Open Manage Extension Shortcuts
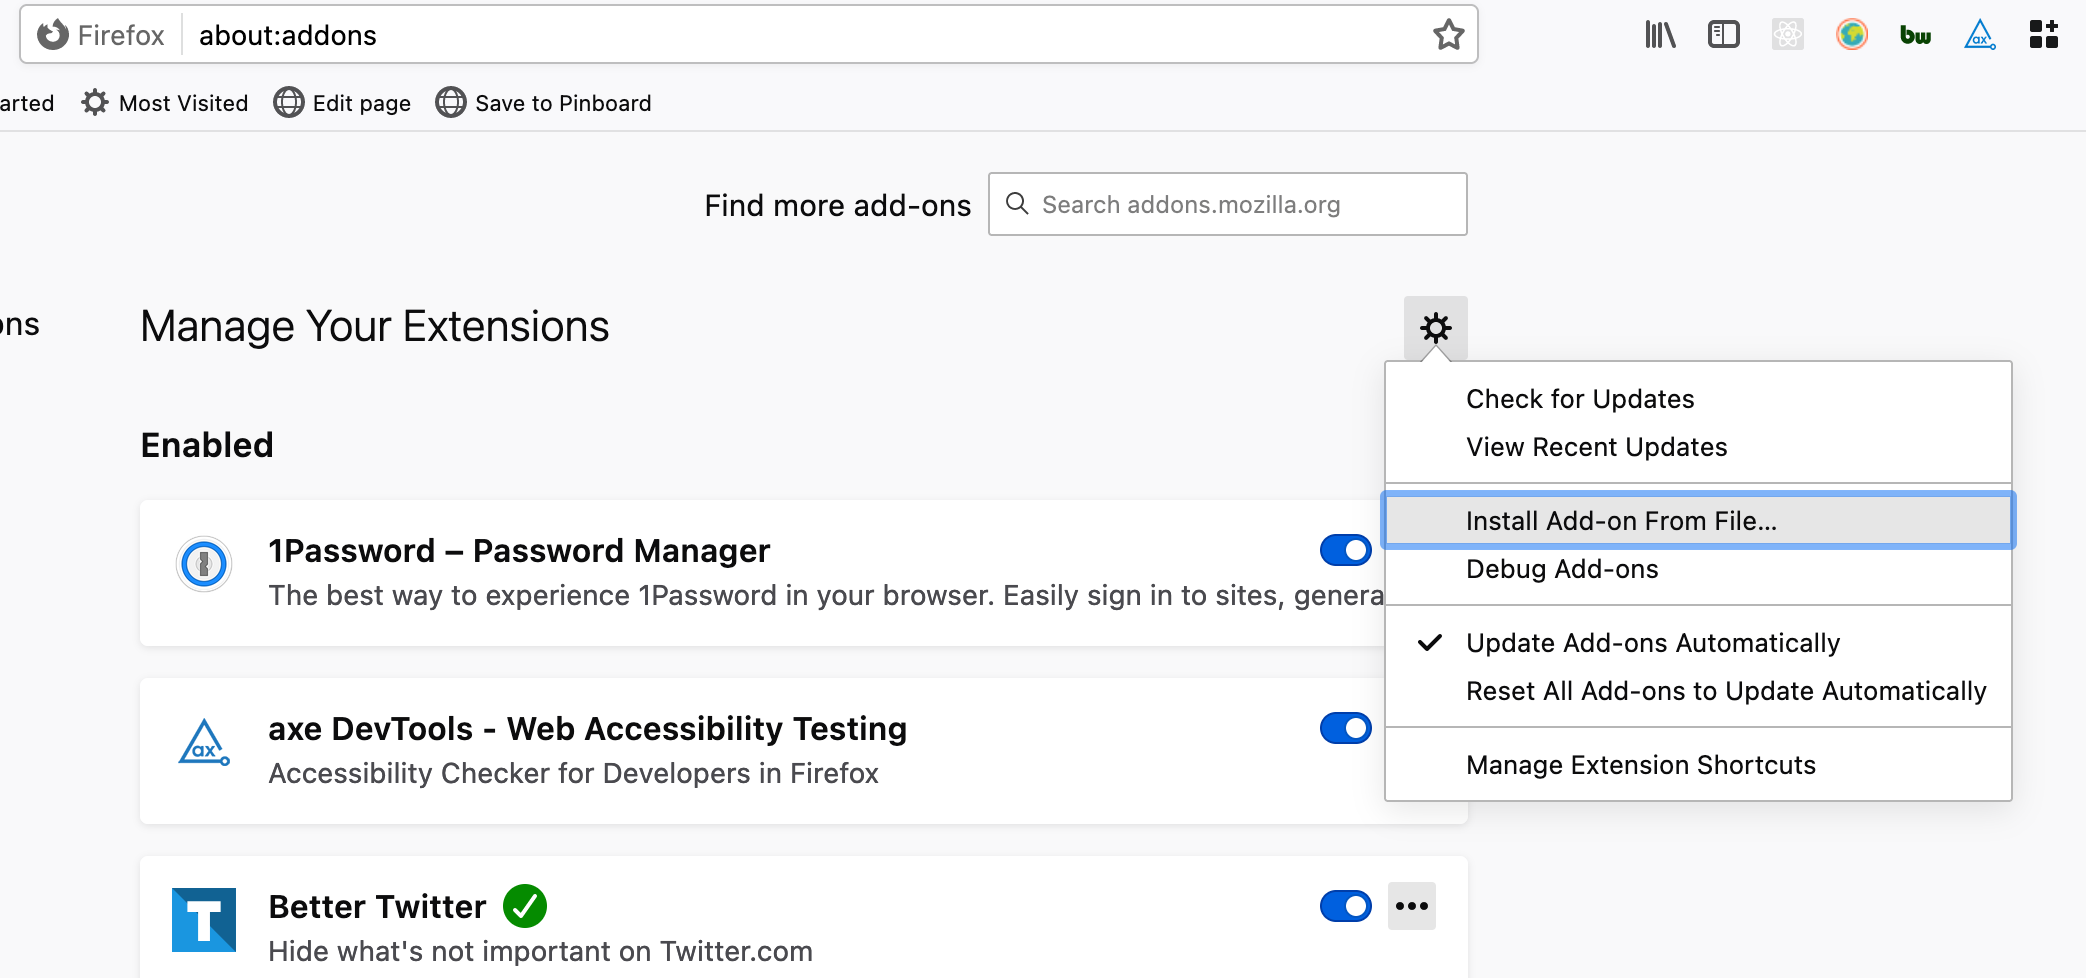Image resolution: width=2086 pixels, height=978 pixels. 1698,765
